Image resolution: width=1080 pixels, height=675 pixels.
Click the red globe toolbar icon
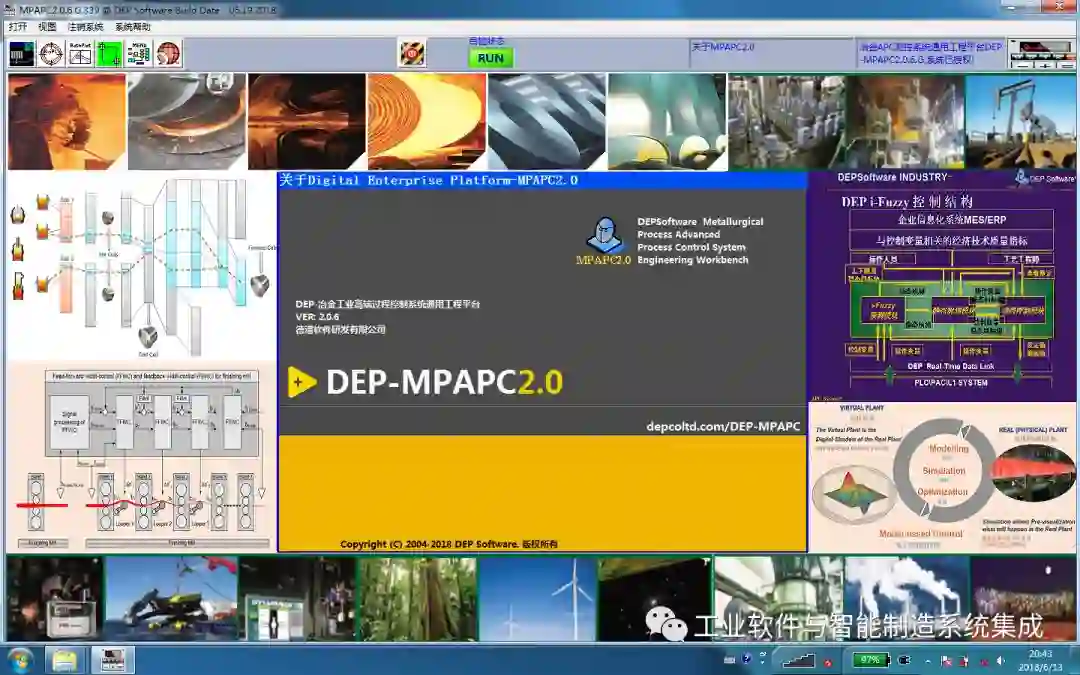(168, 54)
